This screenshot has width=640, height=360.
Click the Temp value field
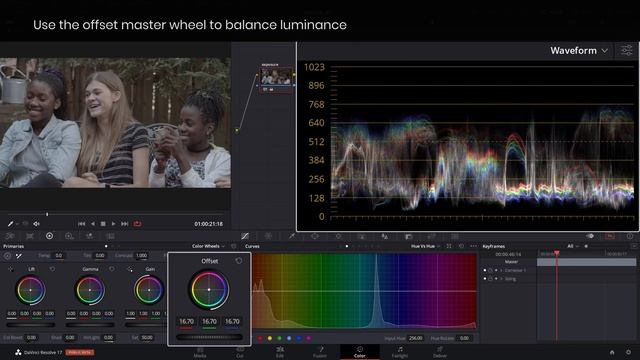(59, 256)
